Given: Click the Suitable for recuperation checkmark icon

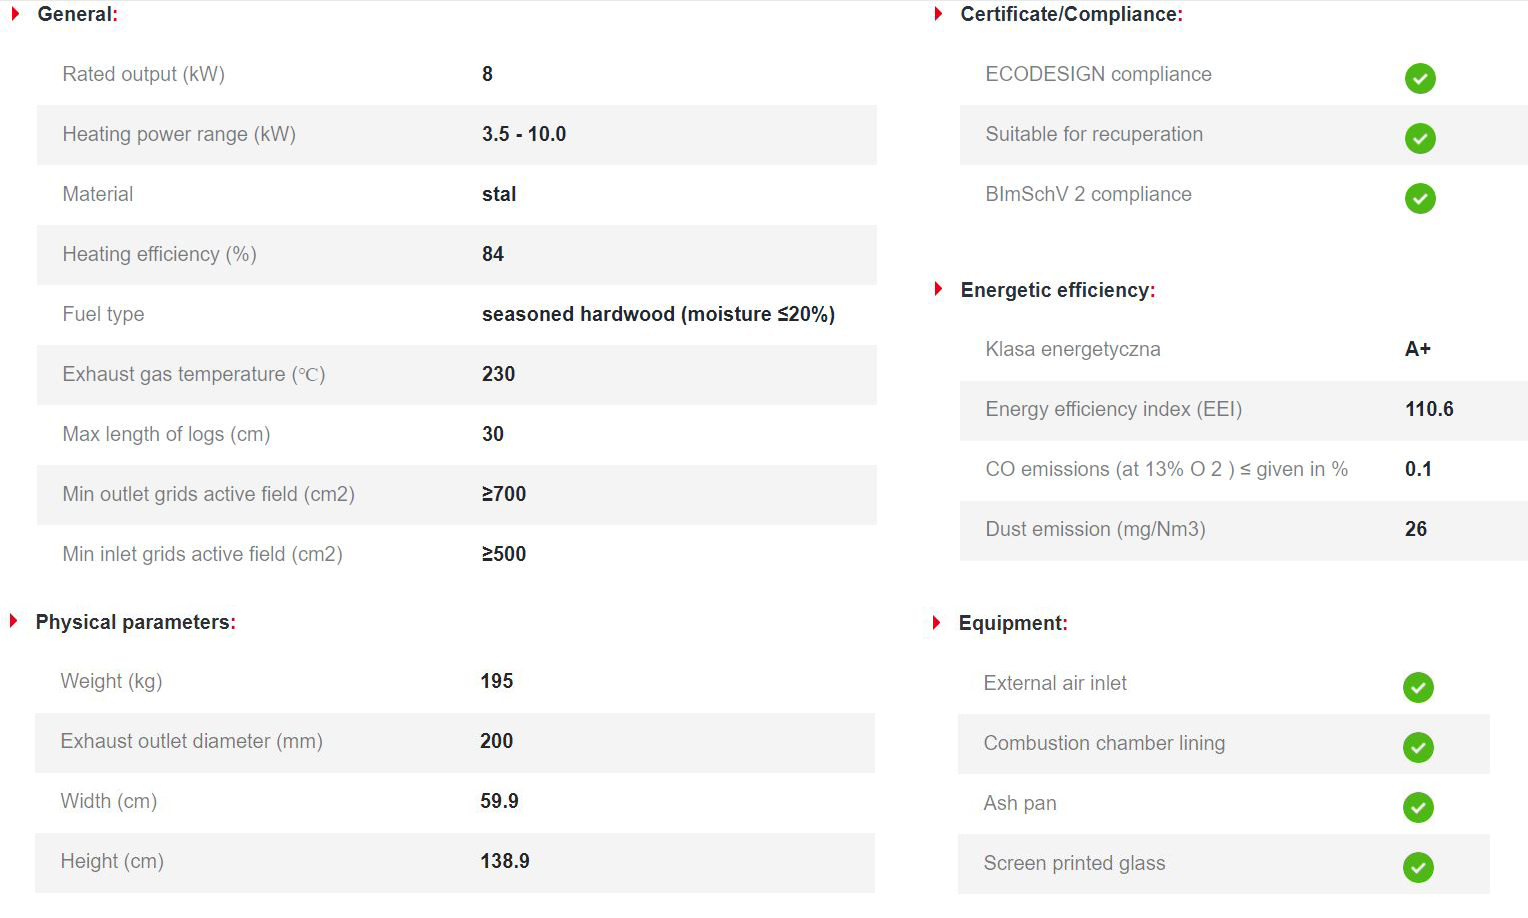Looking at the screenshot, I should point(1420,138).
